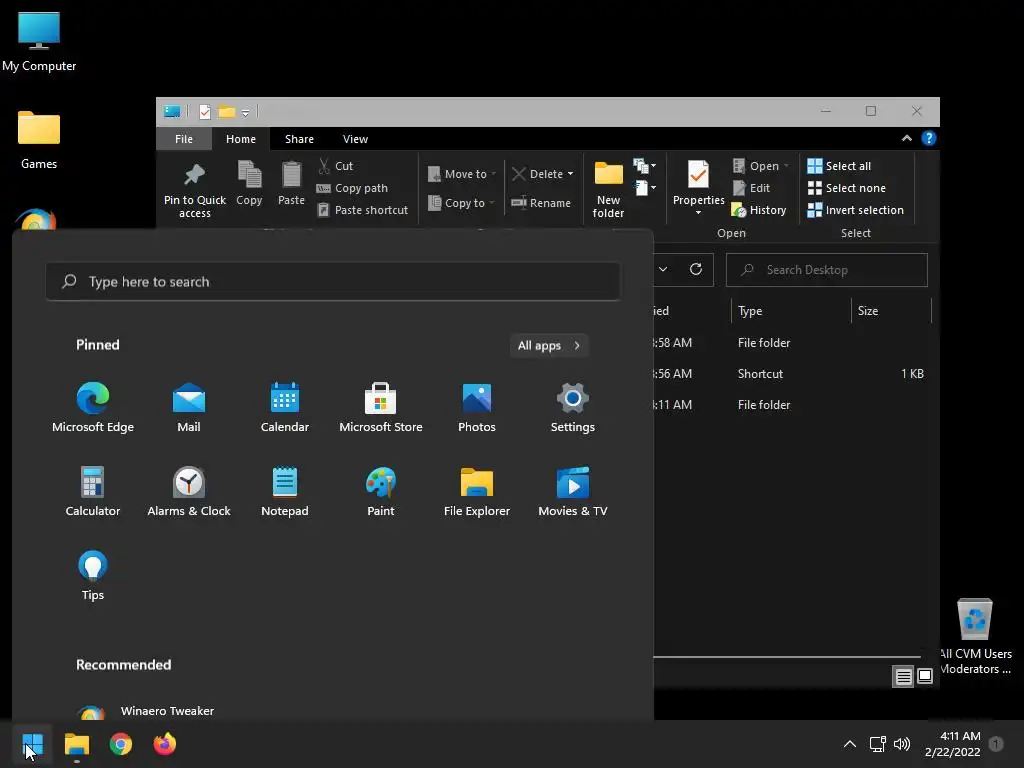Sort by the Size column header

[x=891, y=311]
